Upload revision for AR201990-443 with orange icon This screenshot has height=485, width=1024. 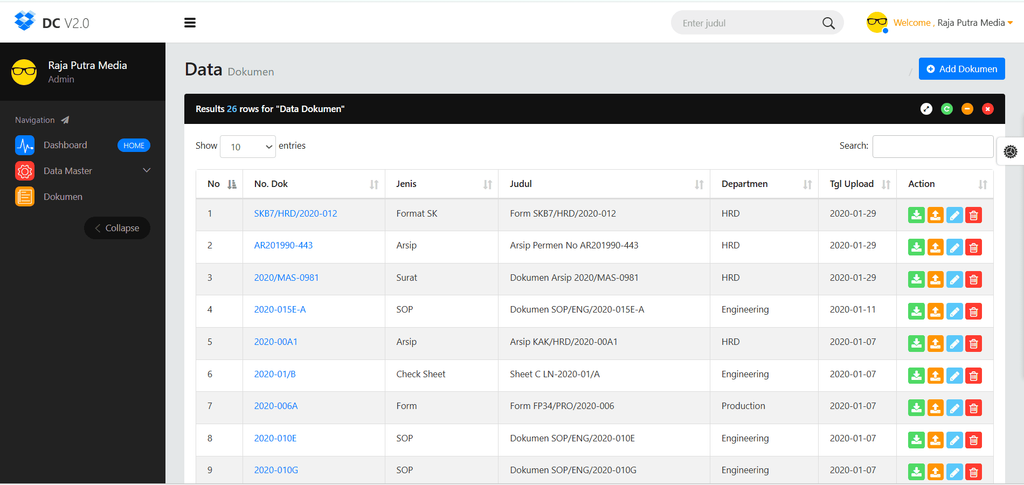point(935,247)
